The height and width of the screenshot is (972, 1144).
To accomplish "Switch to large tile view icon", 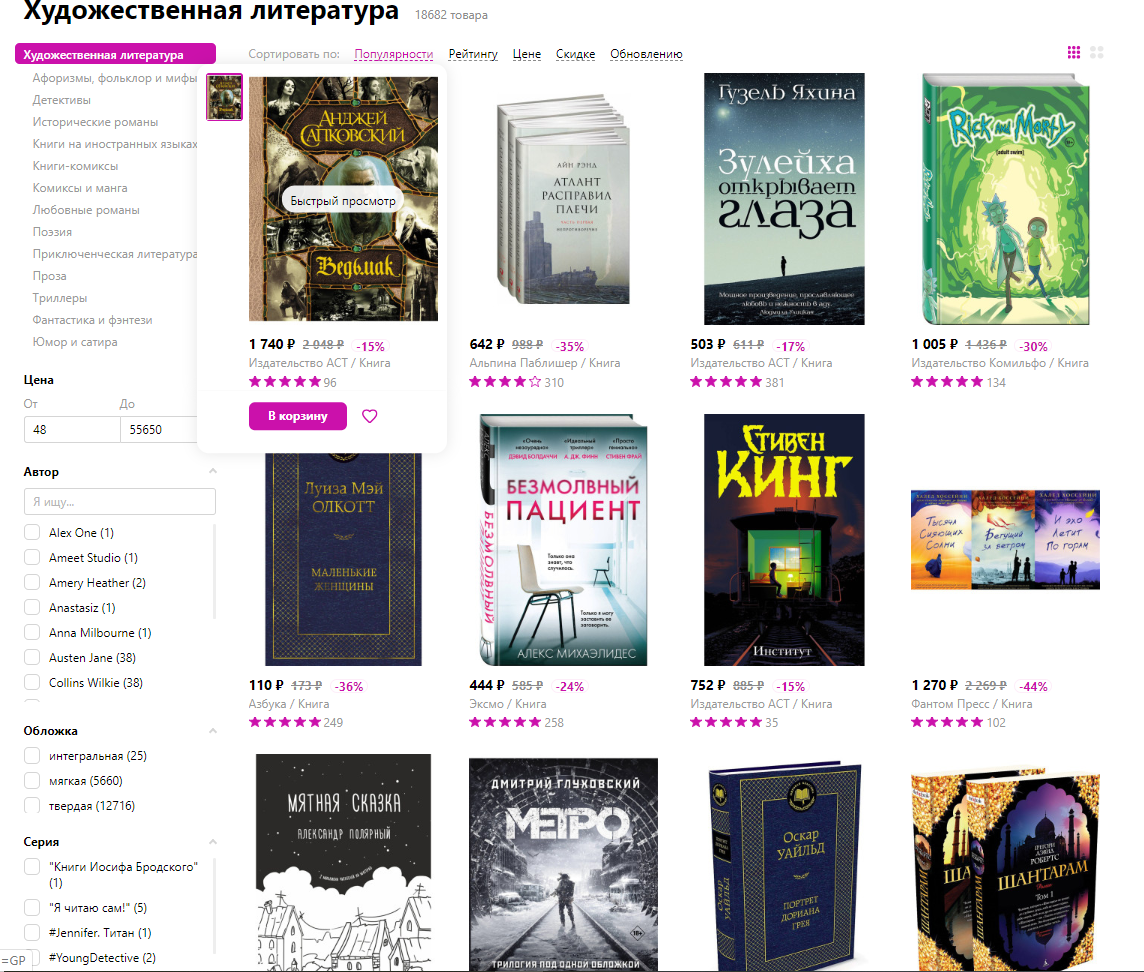I will click(x=1097, y=53).
